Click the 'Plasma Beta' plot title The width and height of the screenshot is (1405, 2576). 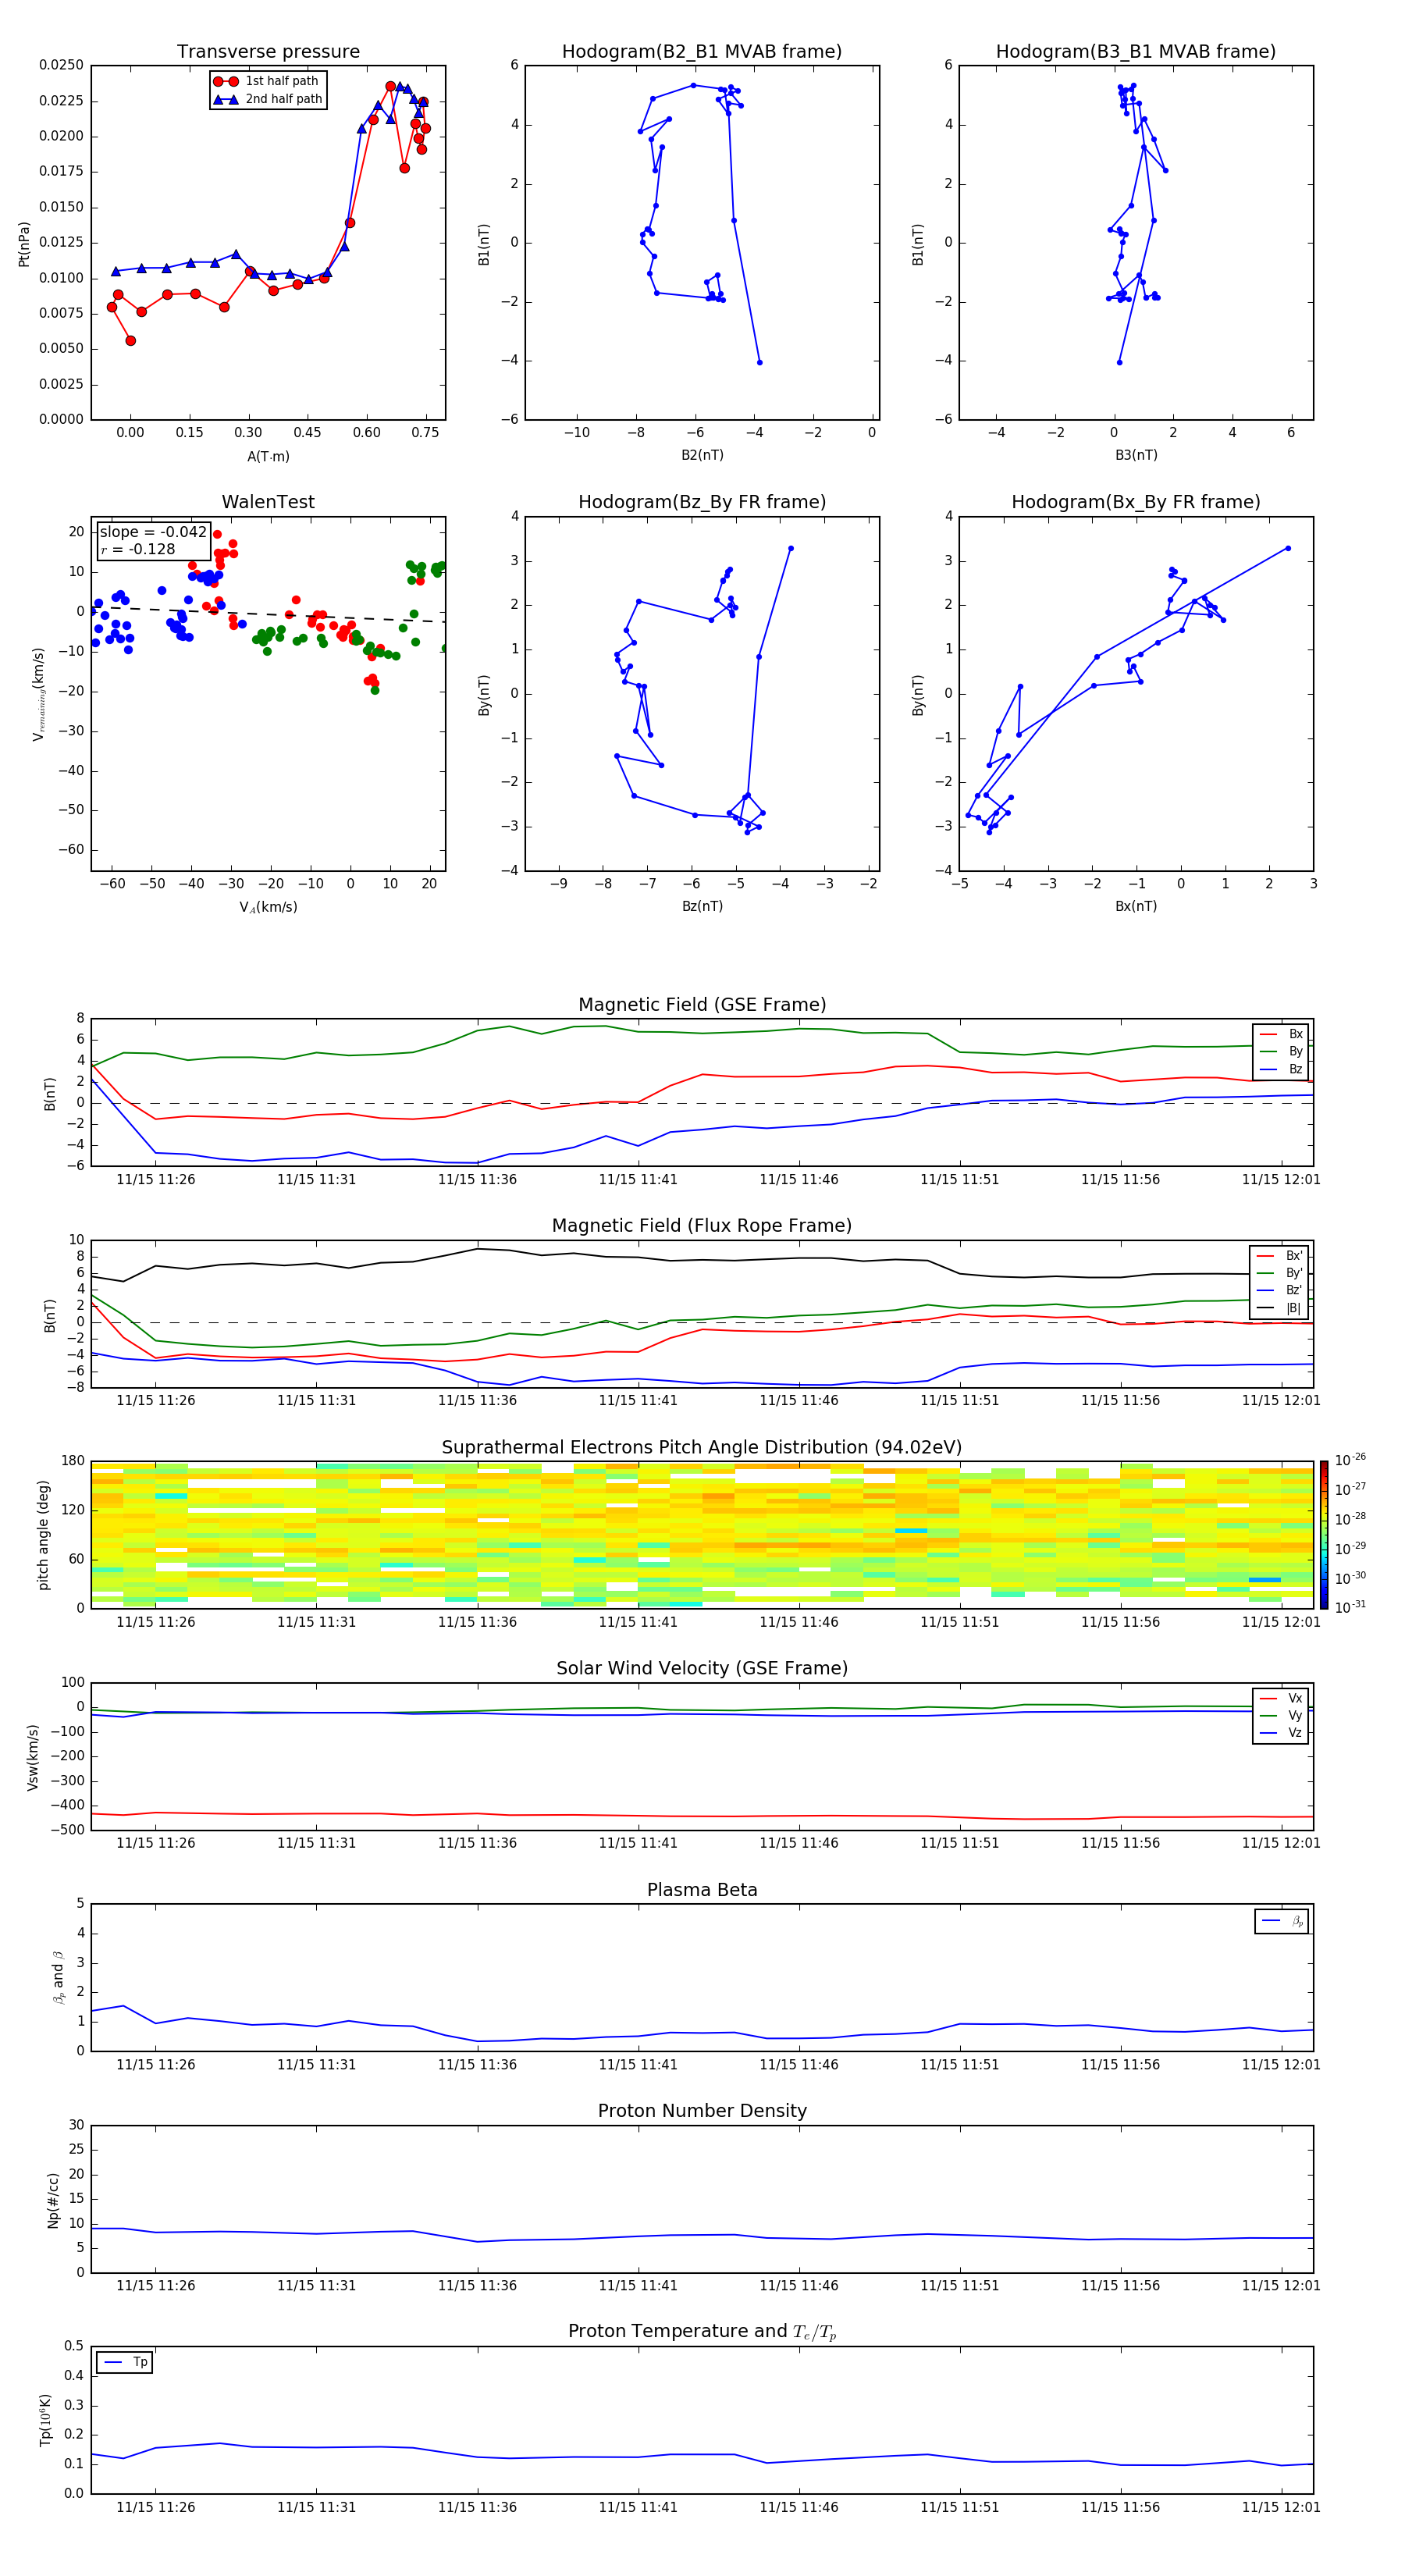point(702,1891)
